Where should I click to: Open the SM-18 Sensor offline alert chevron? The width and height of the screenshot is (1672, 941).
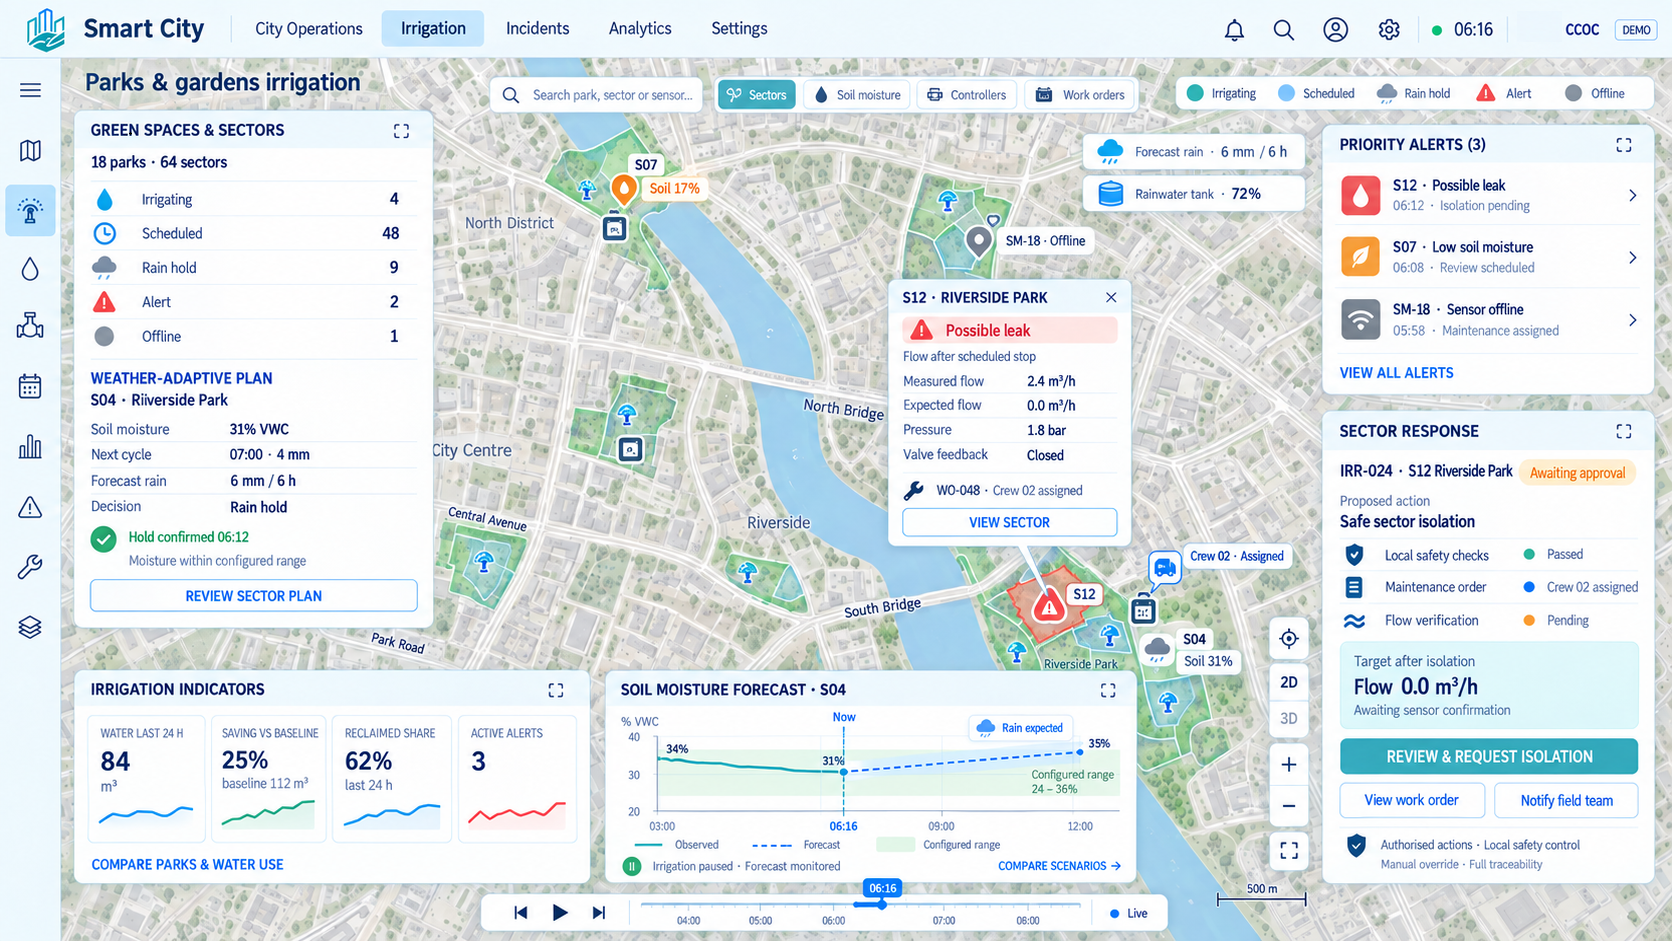coord(1632,320)
